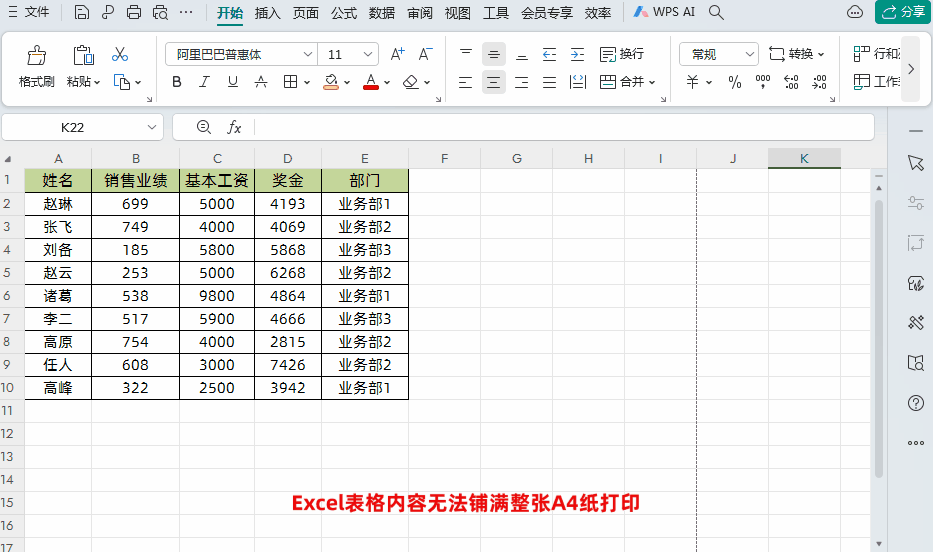
Task: Toggle Italic formatting
Action: pos(205,82)
